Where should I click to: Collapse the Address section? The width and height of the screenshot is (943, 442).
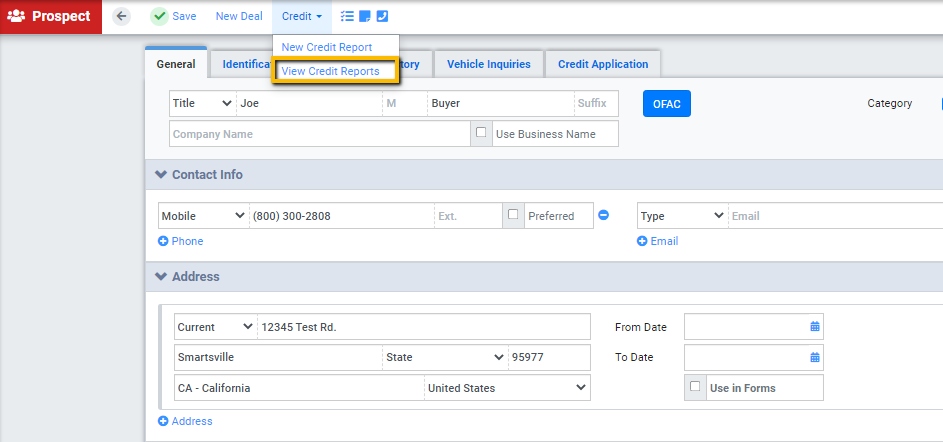(x=160, y=277)
